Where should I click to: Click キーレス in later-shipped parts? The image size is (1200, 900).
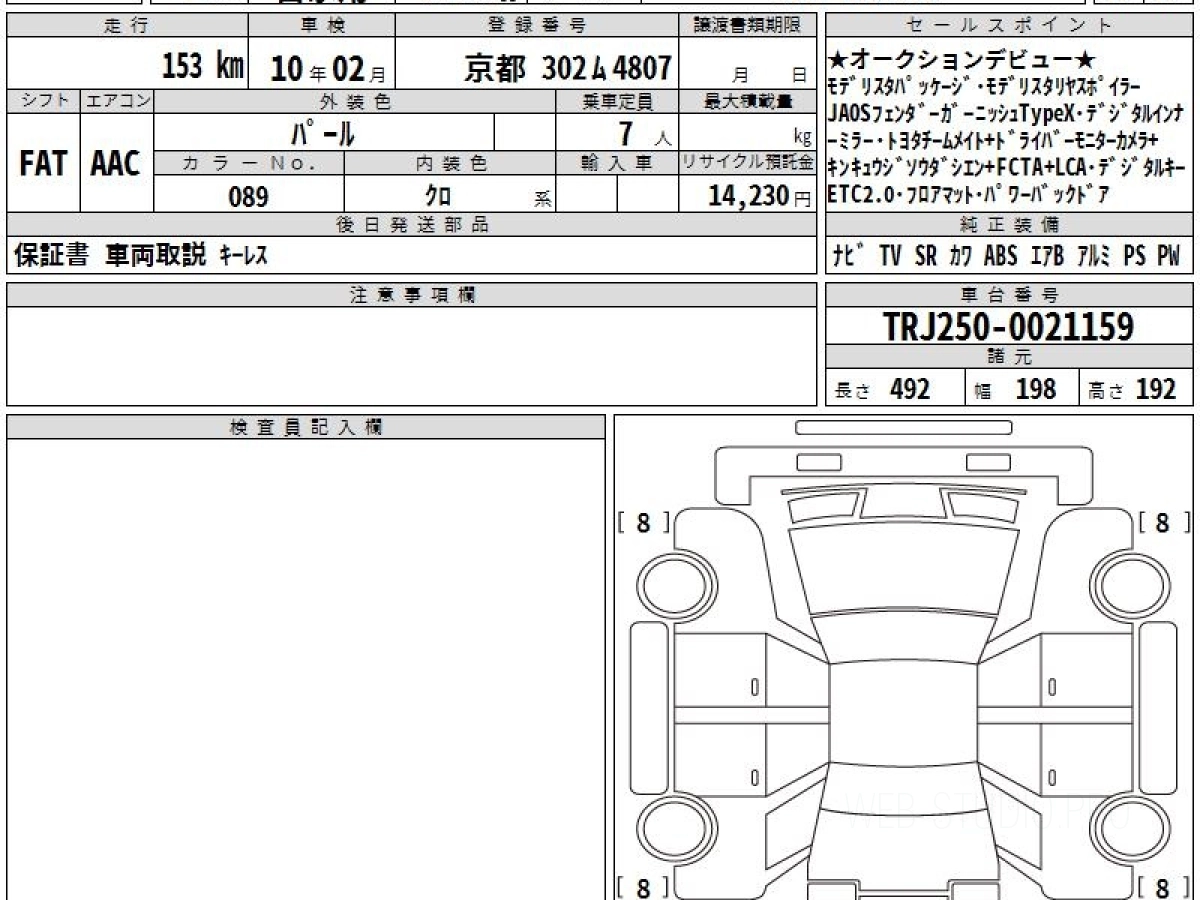243,257
